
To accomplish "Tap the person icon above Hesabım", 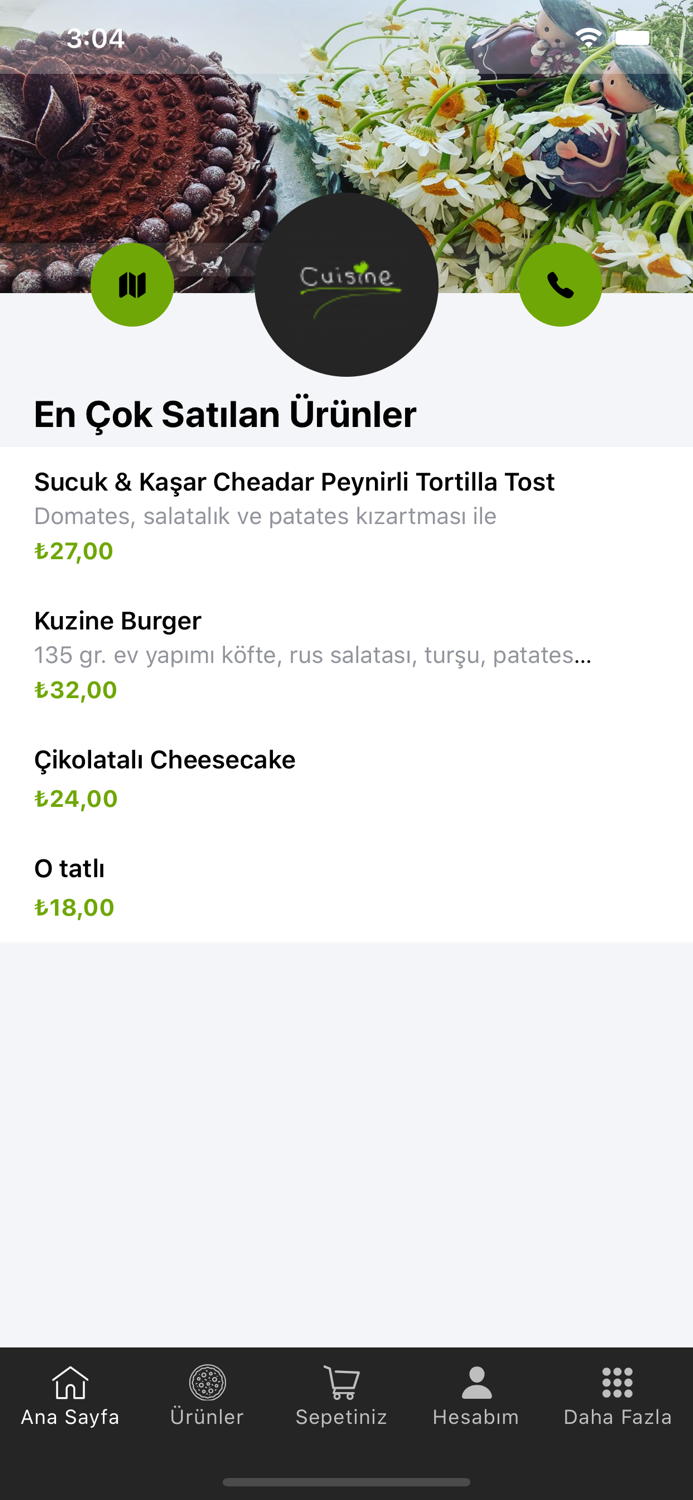I will point(475,1381).
